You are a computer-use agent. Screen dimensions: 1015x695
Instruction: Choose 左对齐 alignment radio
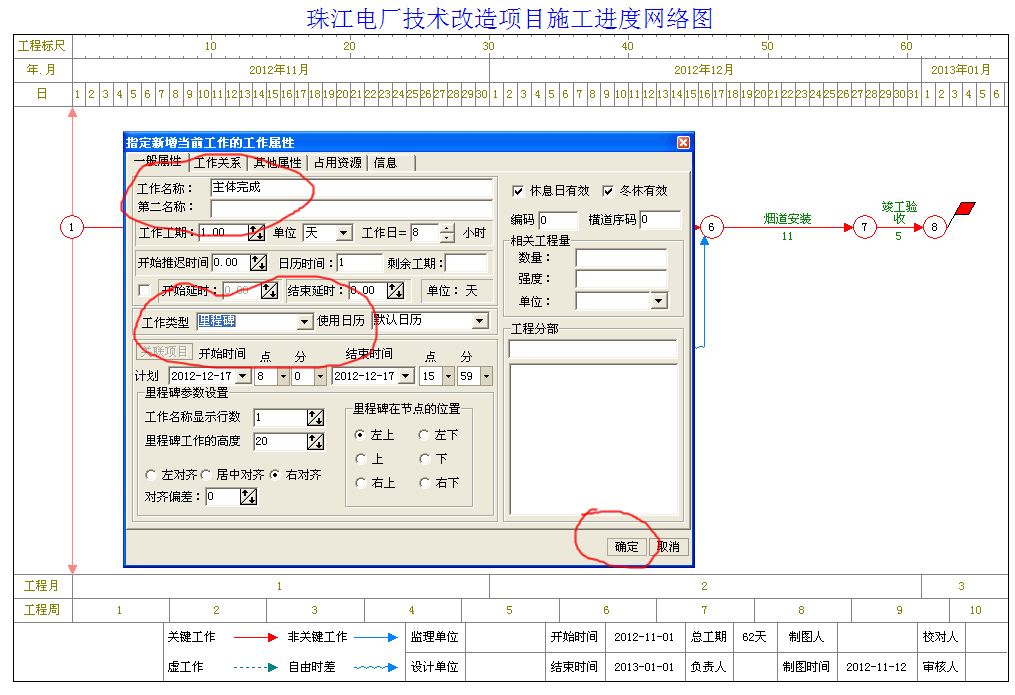(x=151, y=475)
